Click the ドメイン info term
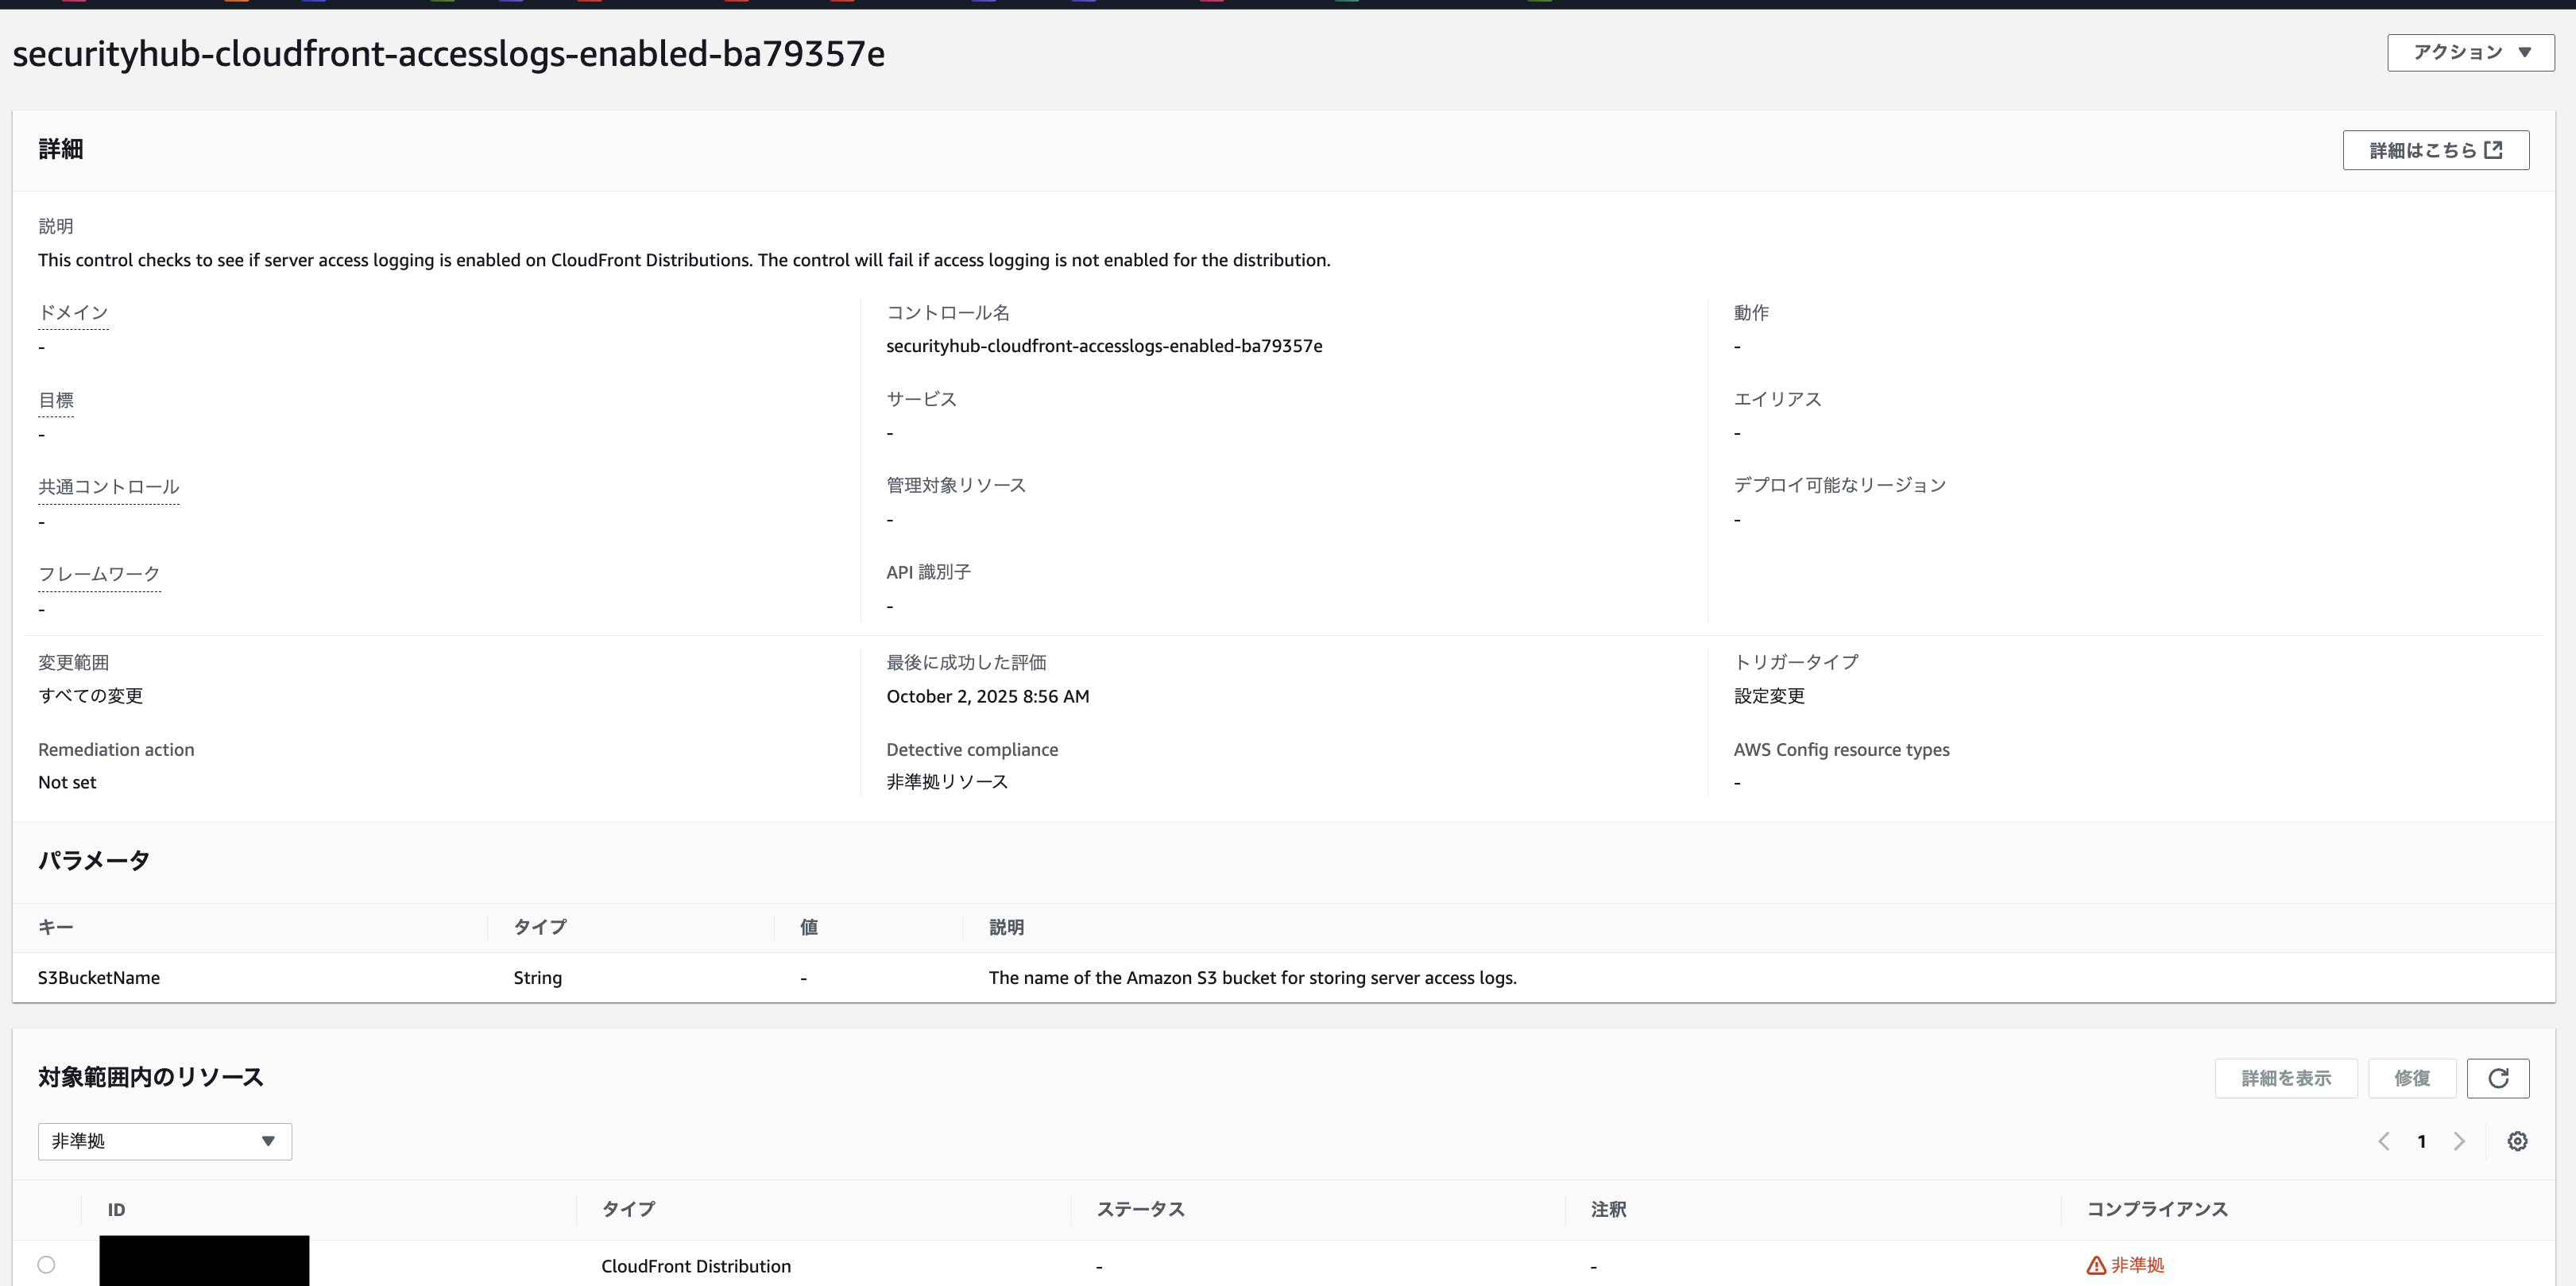The width and height of the screenshot is (2576, 1286). tap(73, 313)
